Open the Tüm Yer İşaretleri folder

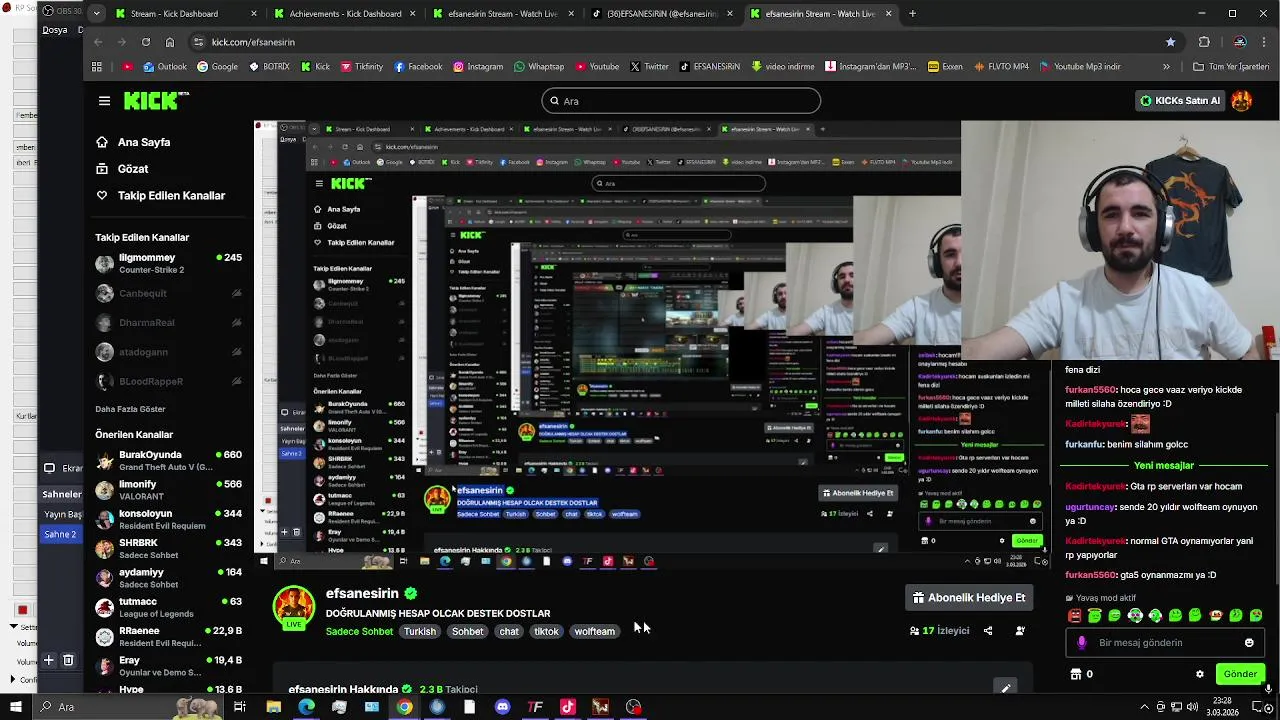click(x=1231, y=67)
